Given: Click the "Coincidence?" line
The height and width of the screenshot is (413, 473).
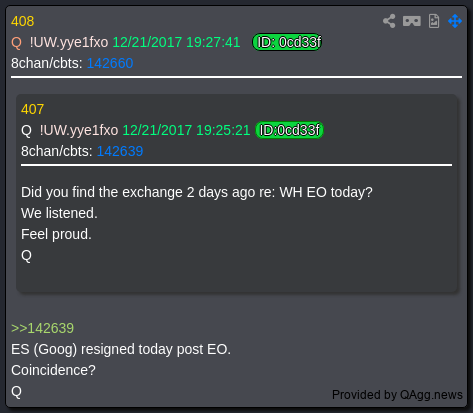Looking at the screenshot, I should tap(53, 370).
